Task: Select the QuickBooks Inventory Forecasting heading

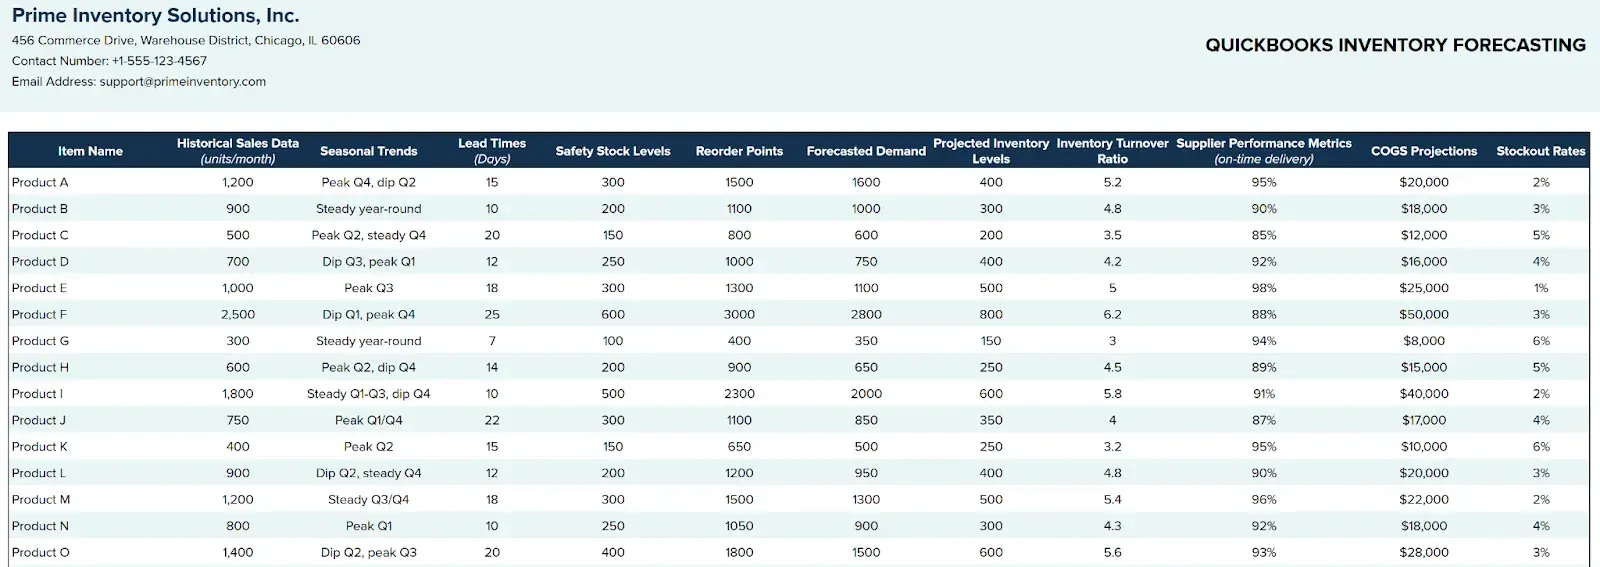Action: (x=1395, y=45)
